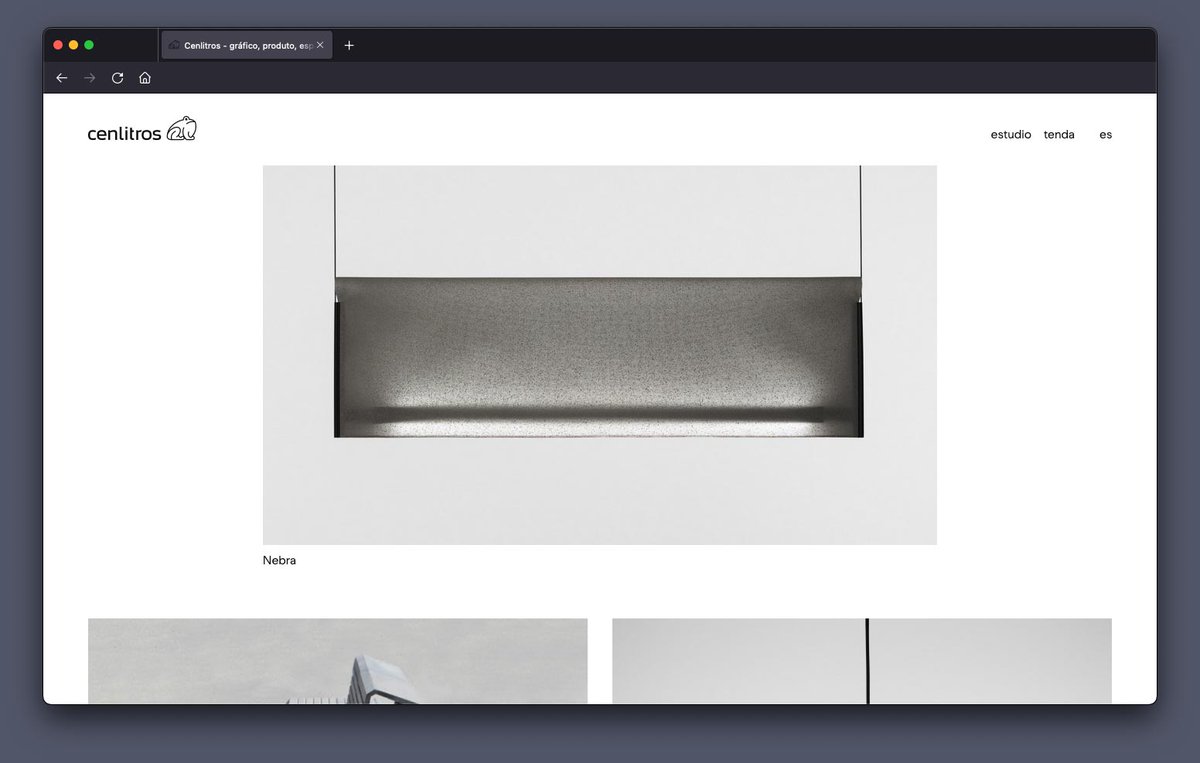Open the tenda shop link
1200x763 pixels.
click(x=1059, y=134)
